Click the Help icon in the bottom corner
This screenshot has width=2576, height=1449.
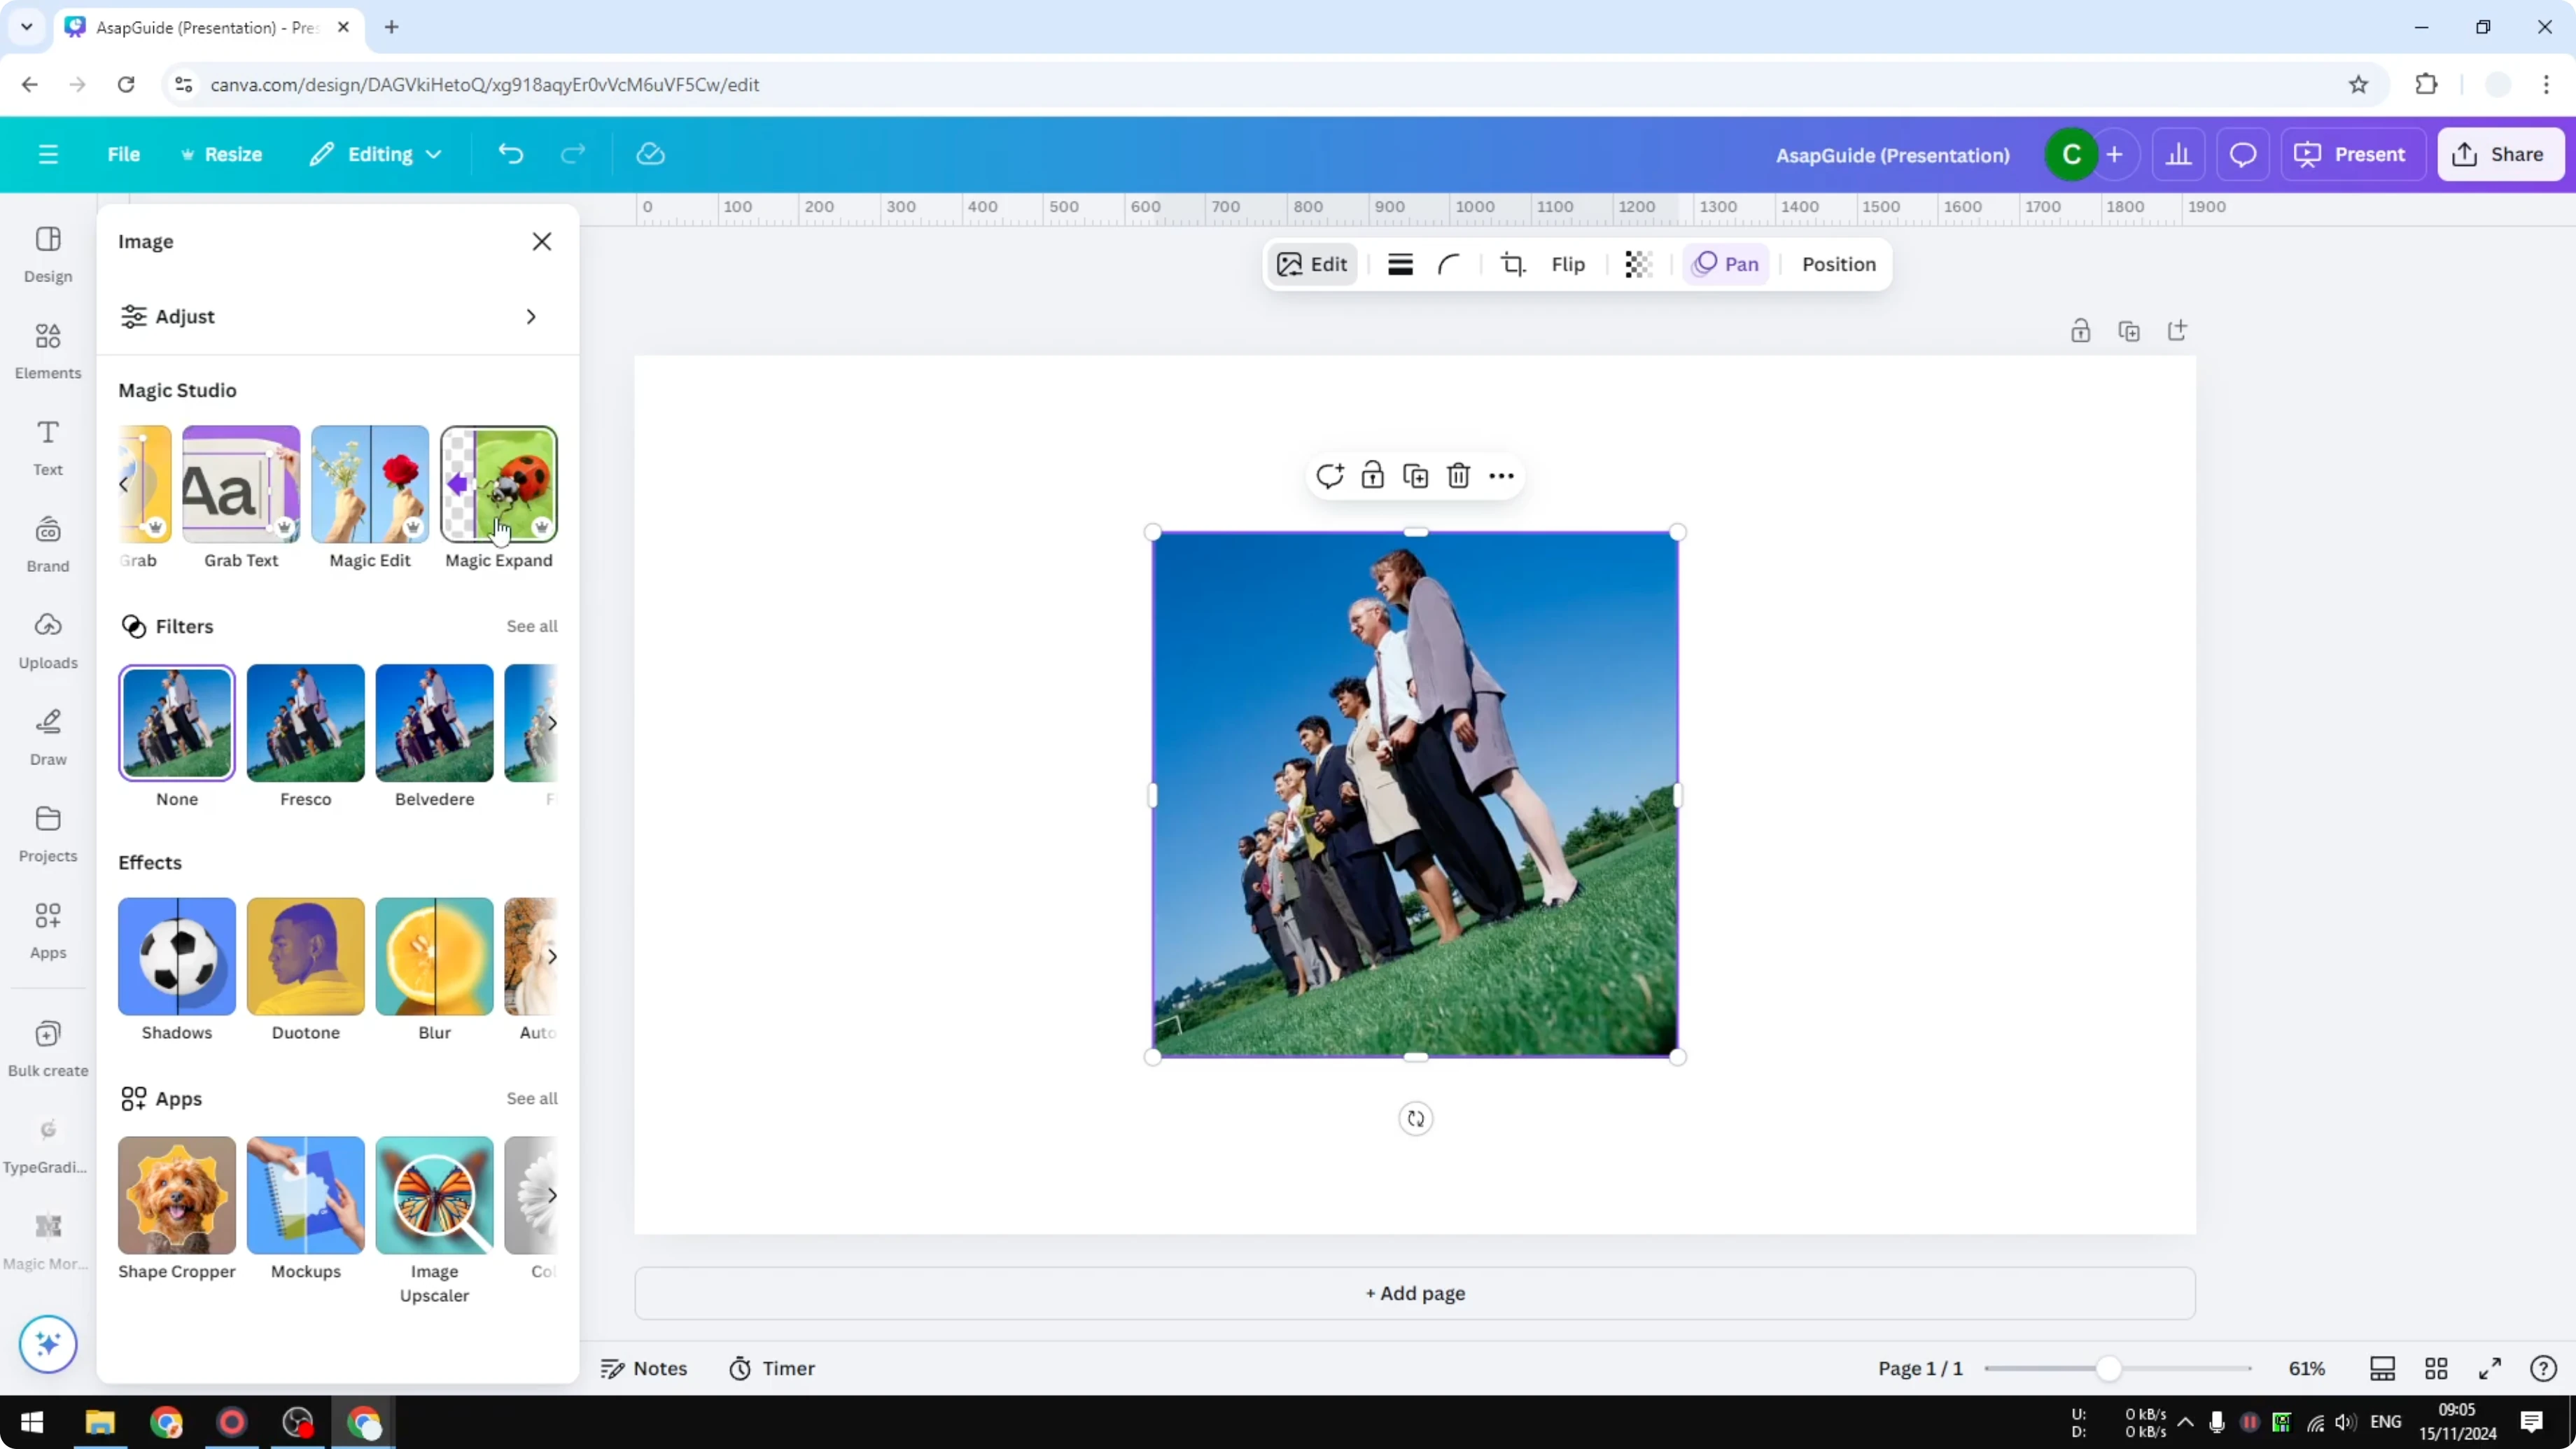pyautogui.click(x=2543, y=1368)
